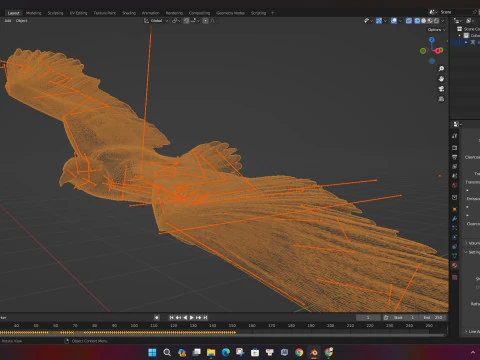Image resolution: width=480 pixels, height=360 pixels.
Task: Switch to material preview shading
Action: [430, 21]
